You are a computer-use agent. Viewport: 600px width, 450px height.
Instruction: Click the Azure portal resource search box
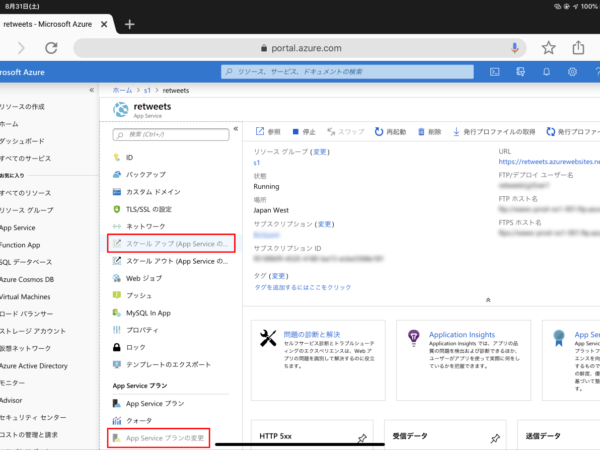(347, 72)
